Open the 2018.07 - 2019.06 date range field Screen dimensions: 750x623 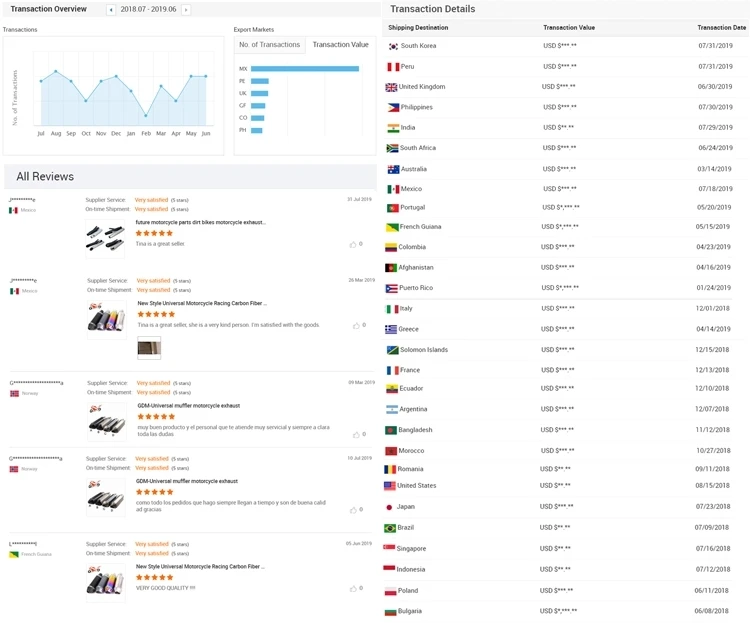click(x=148, y=9)
